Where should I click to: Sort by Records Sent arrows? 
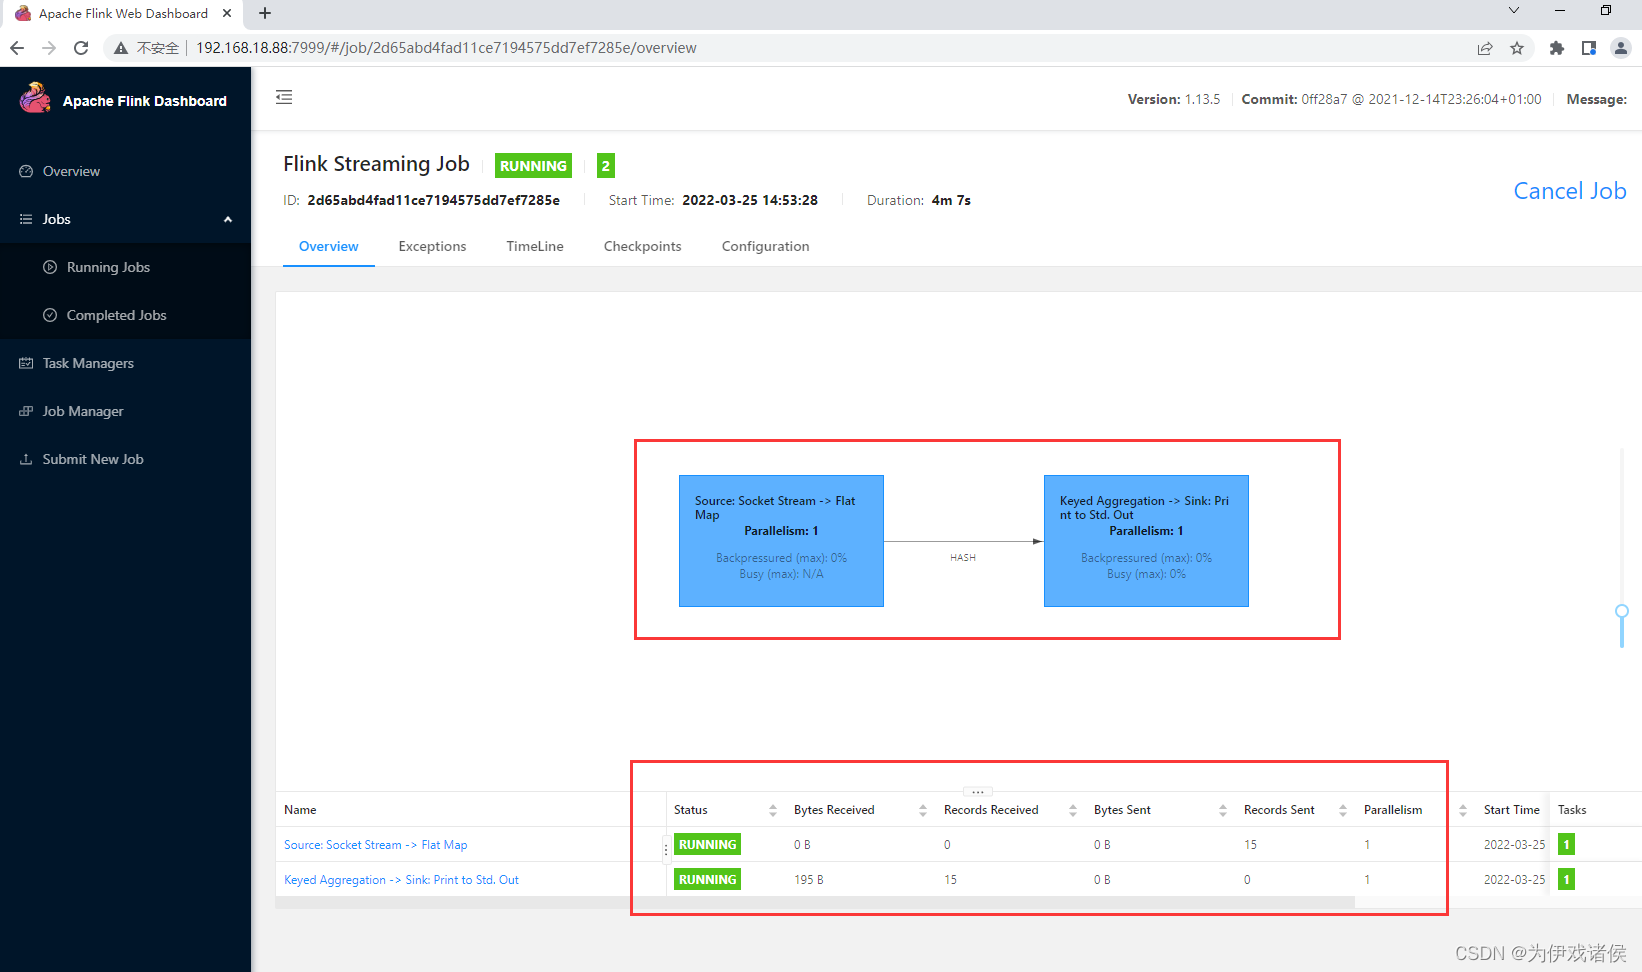point(1343,810)
